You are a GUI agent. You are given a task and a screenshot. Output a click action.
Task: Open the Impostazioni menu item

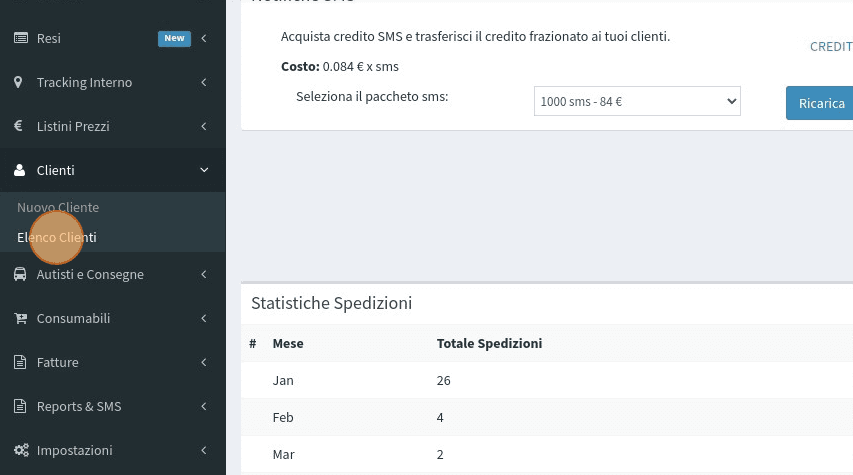click(113, 451)
